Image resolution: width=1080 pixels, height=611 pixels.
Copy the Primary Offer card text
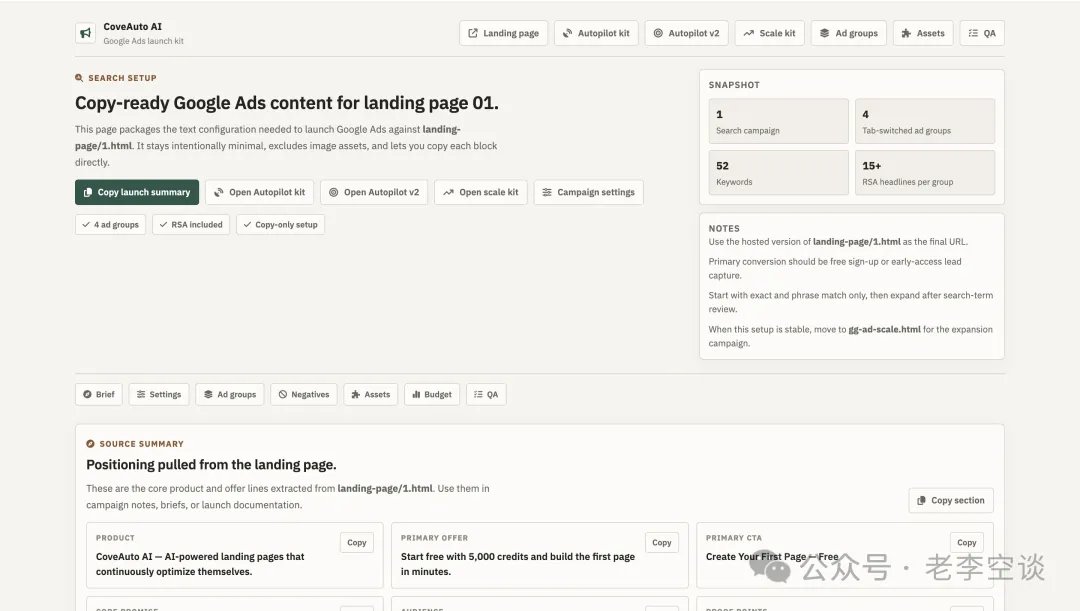(x=662, y=543)
